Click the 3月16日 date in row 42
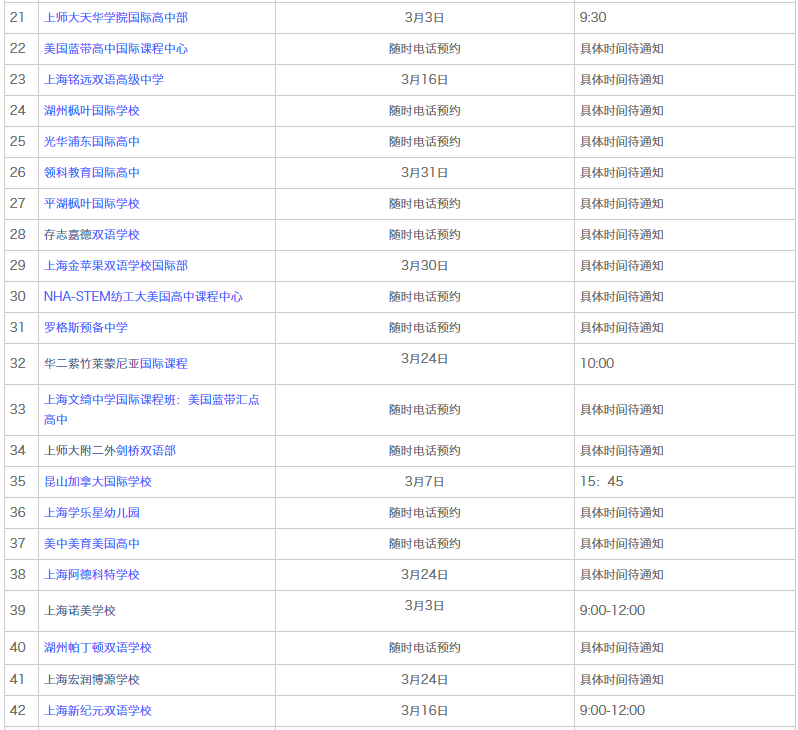The width and height of the screenshot is (798, 730). (x=424, y=711)
